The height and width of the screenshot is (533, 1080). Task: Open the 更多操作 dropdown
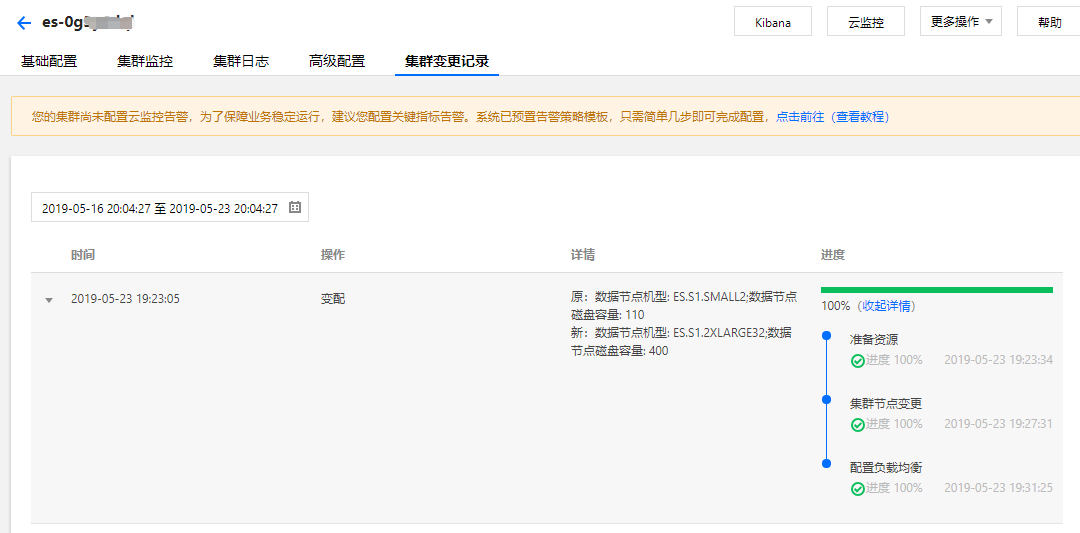(x=961, y=21)
